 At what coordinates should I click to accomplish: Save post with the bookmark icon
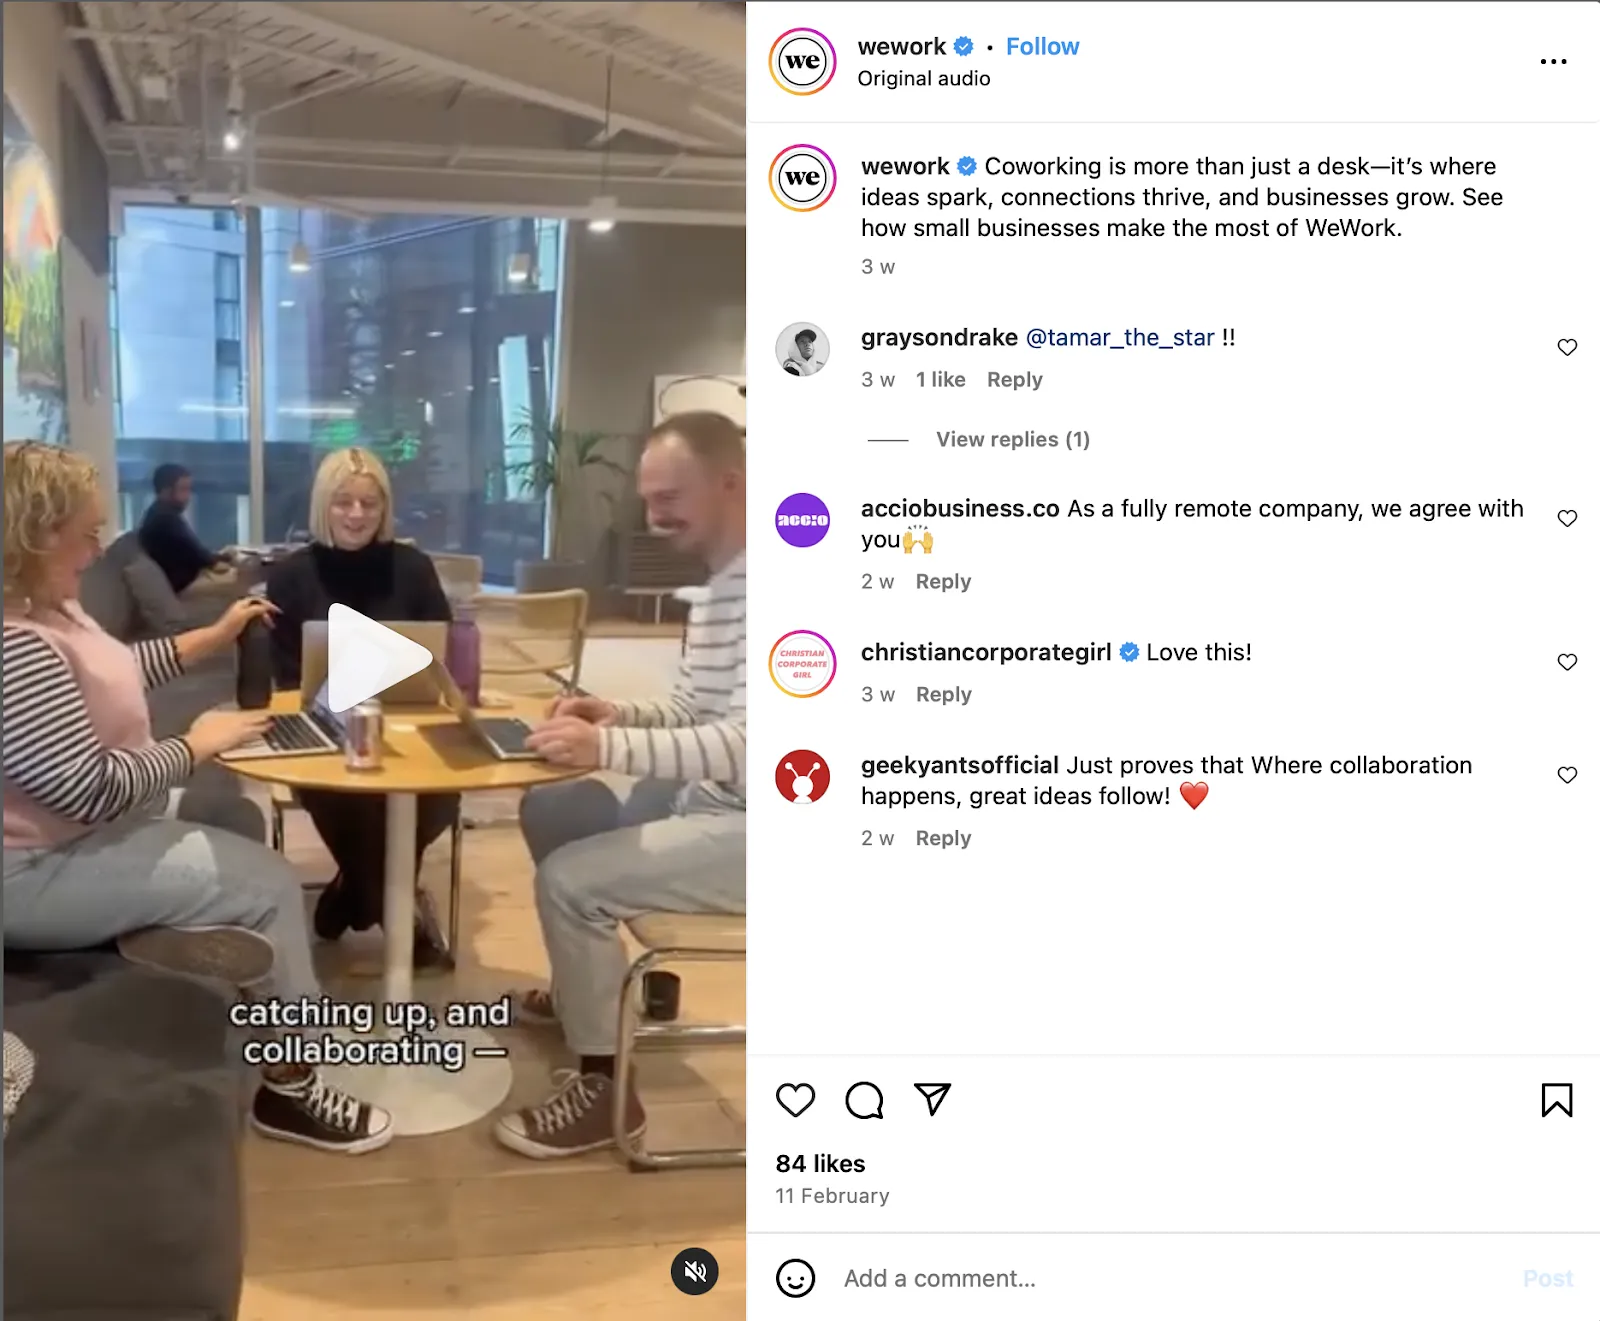click(1556, 1100)
